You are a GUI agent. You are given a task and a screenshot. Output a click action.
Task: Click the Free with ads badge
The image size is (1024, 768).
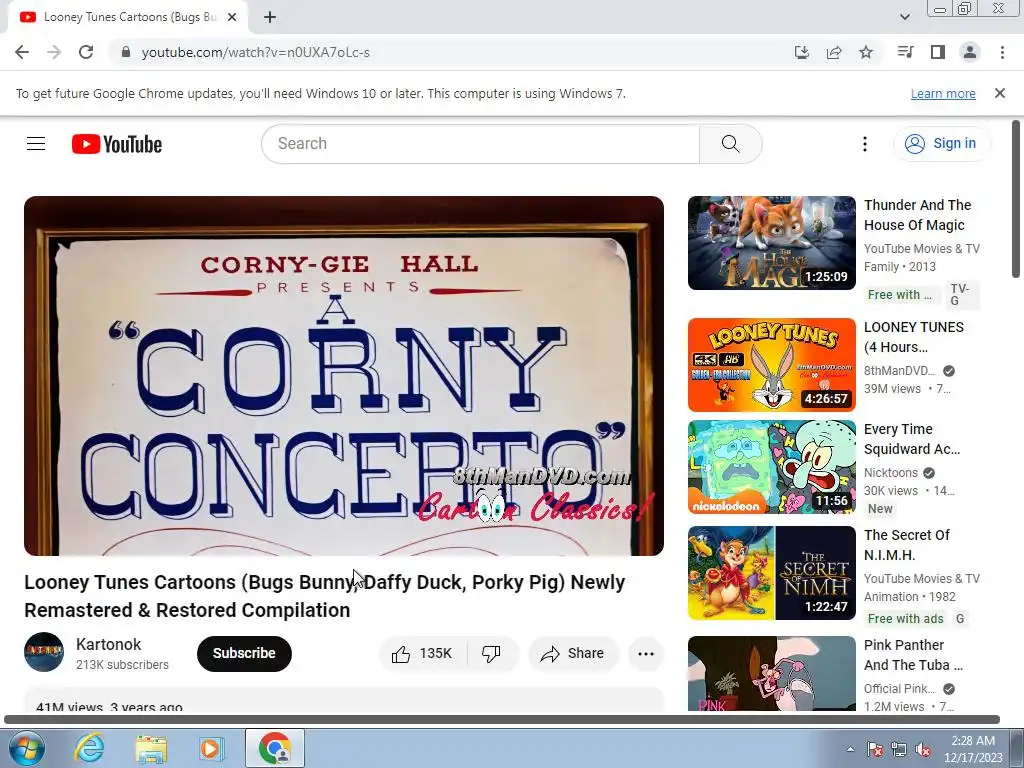click(905, 618)
